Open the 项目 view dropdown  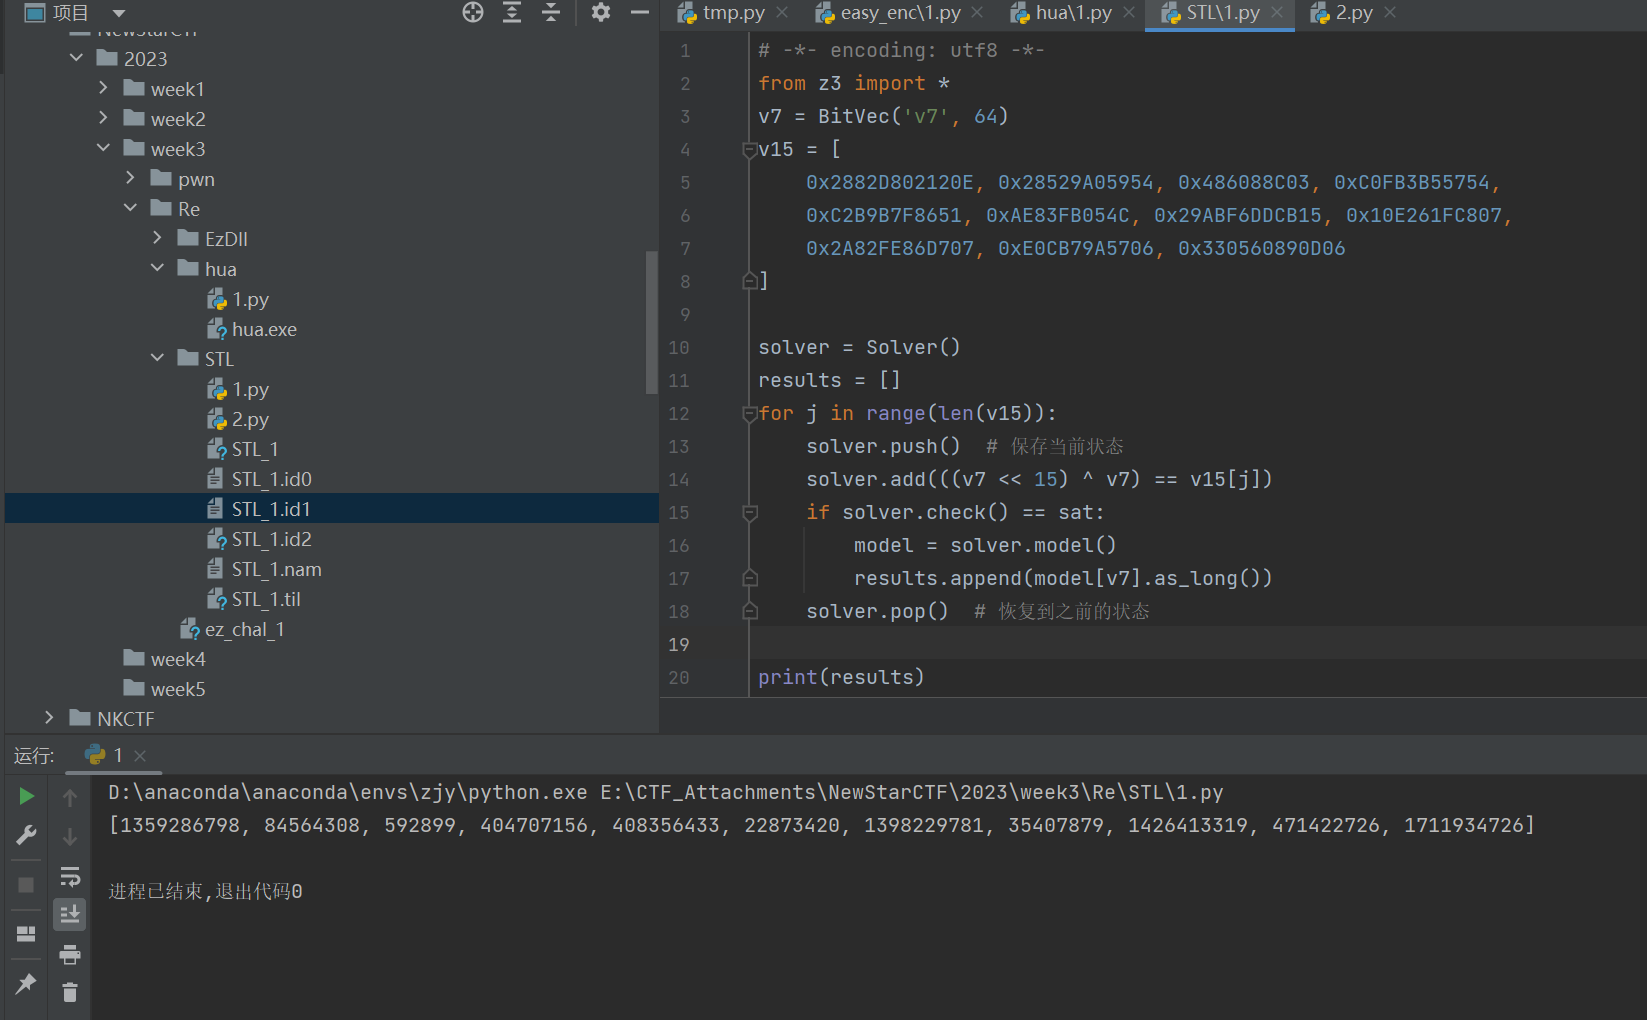119,13
